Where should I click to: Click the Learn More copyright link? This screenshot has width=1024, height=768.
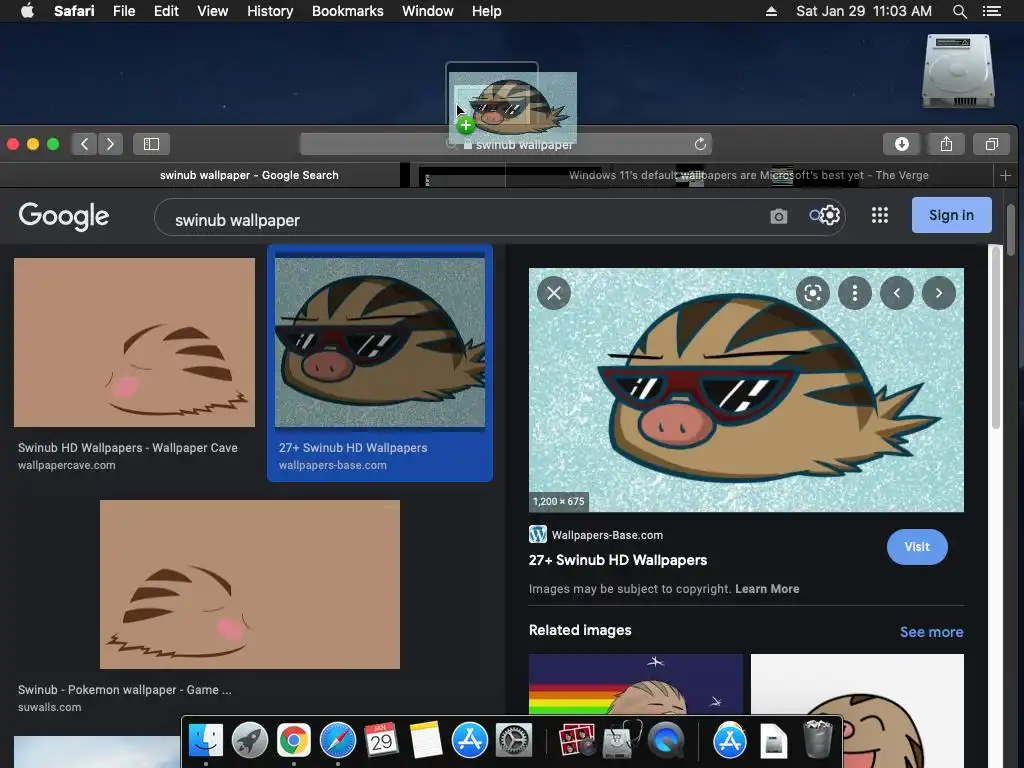(x=767, y=588)
